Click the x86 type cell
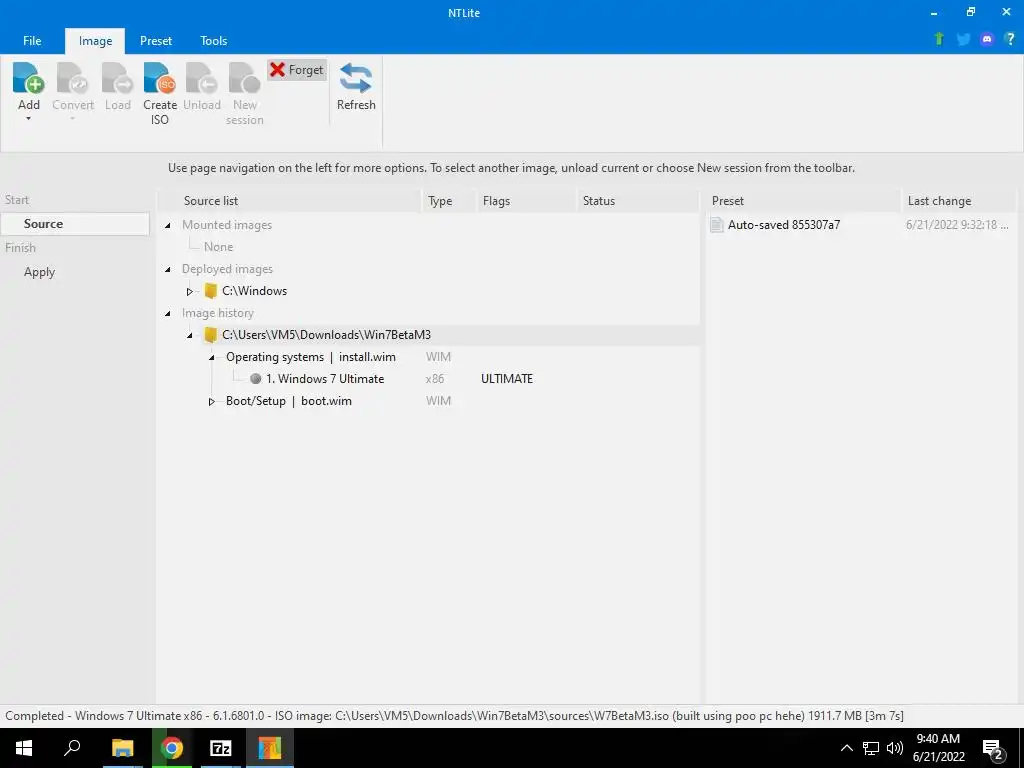1024x768 pixels. click(x=435, y=379)
